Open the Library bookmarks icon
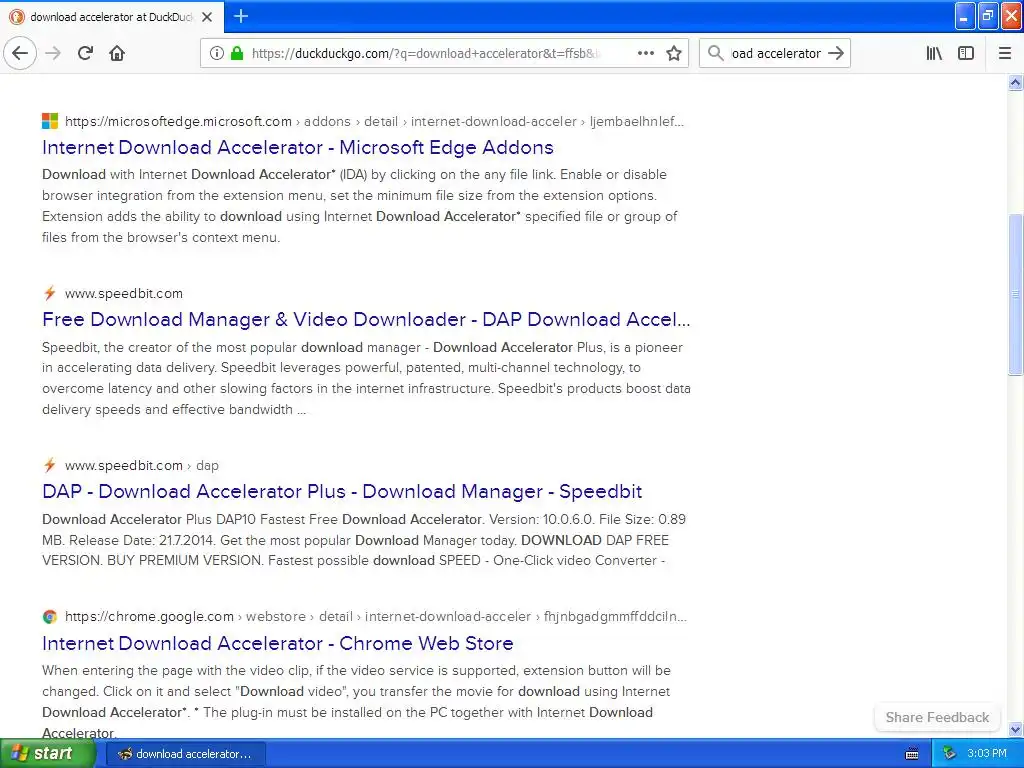 934,53
